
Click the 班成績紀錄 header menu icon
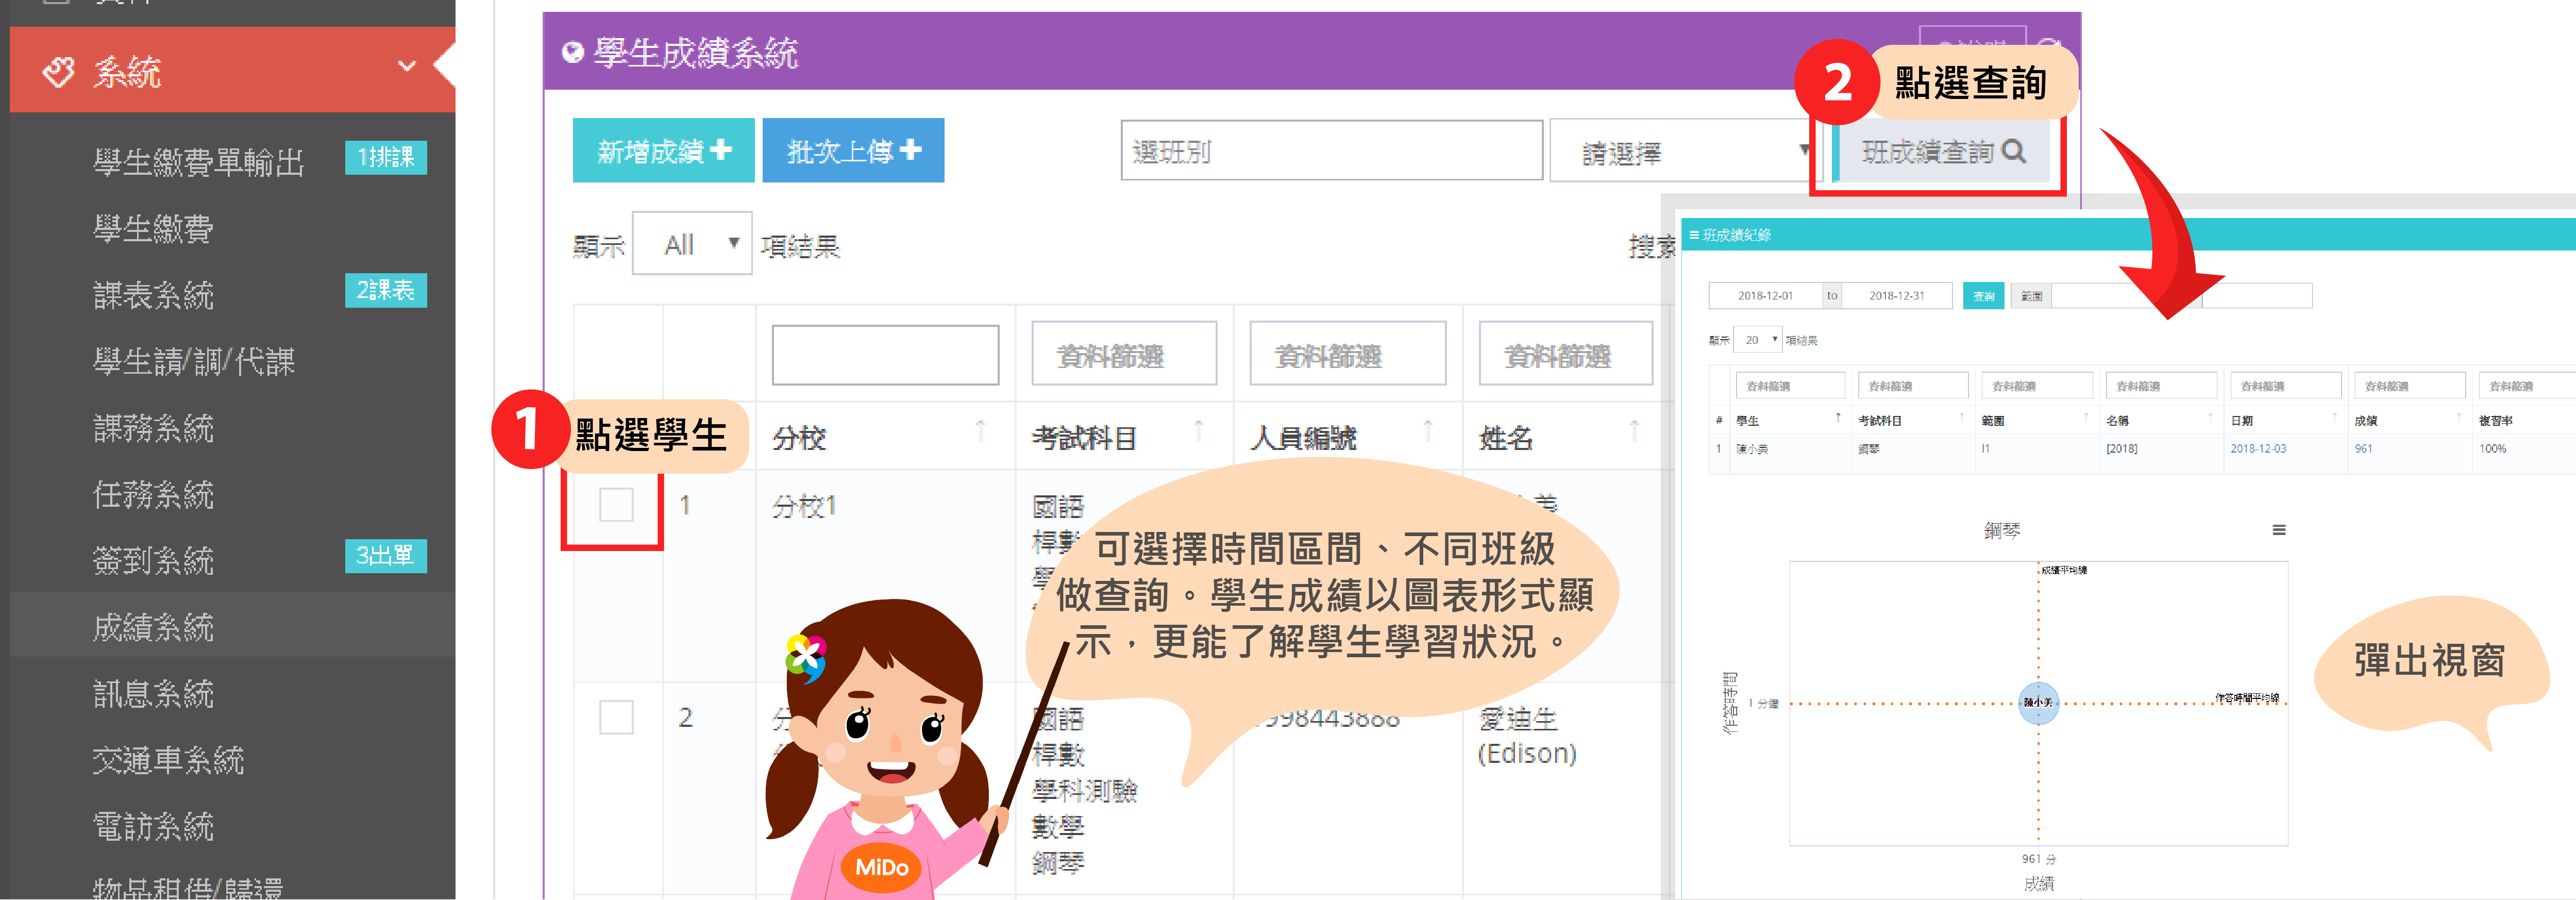[x=1694, y=235]
